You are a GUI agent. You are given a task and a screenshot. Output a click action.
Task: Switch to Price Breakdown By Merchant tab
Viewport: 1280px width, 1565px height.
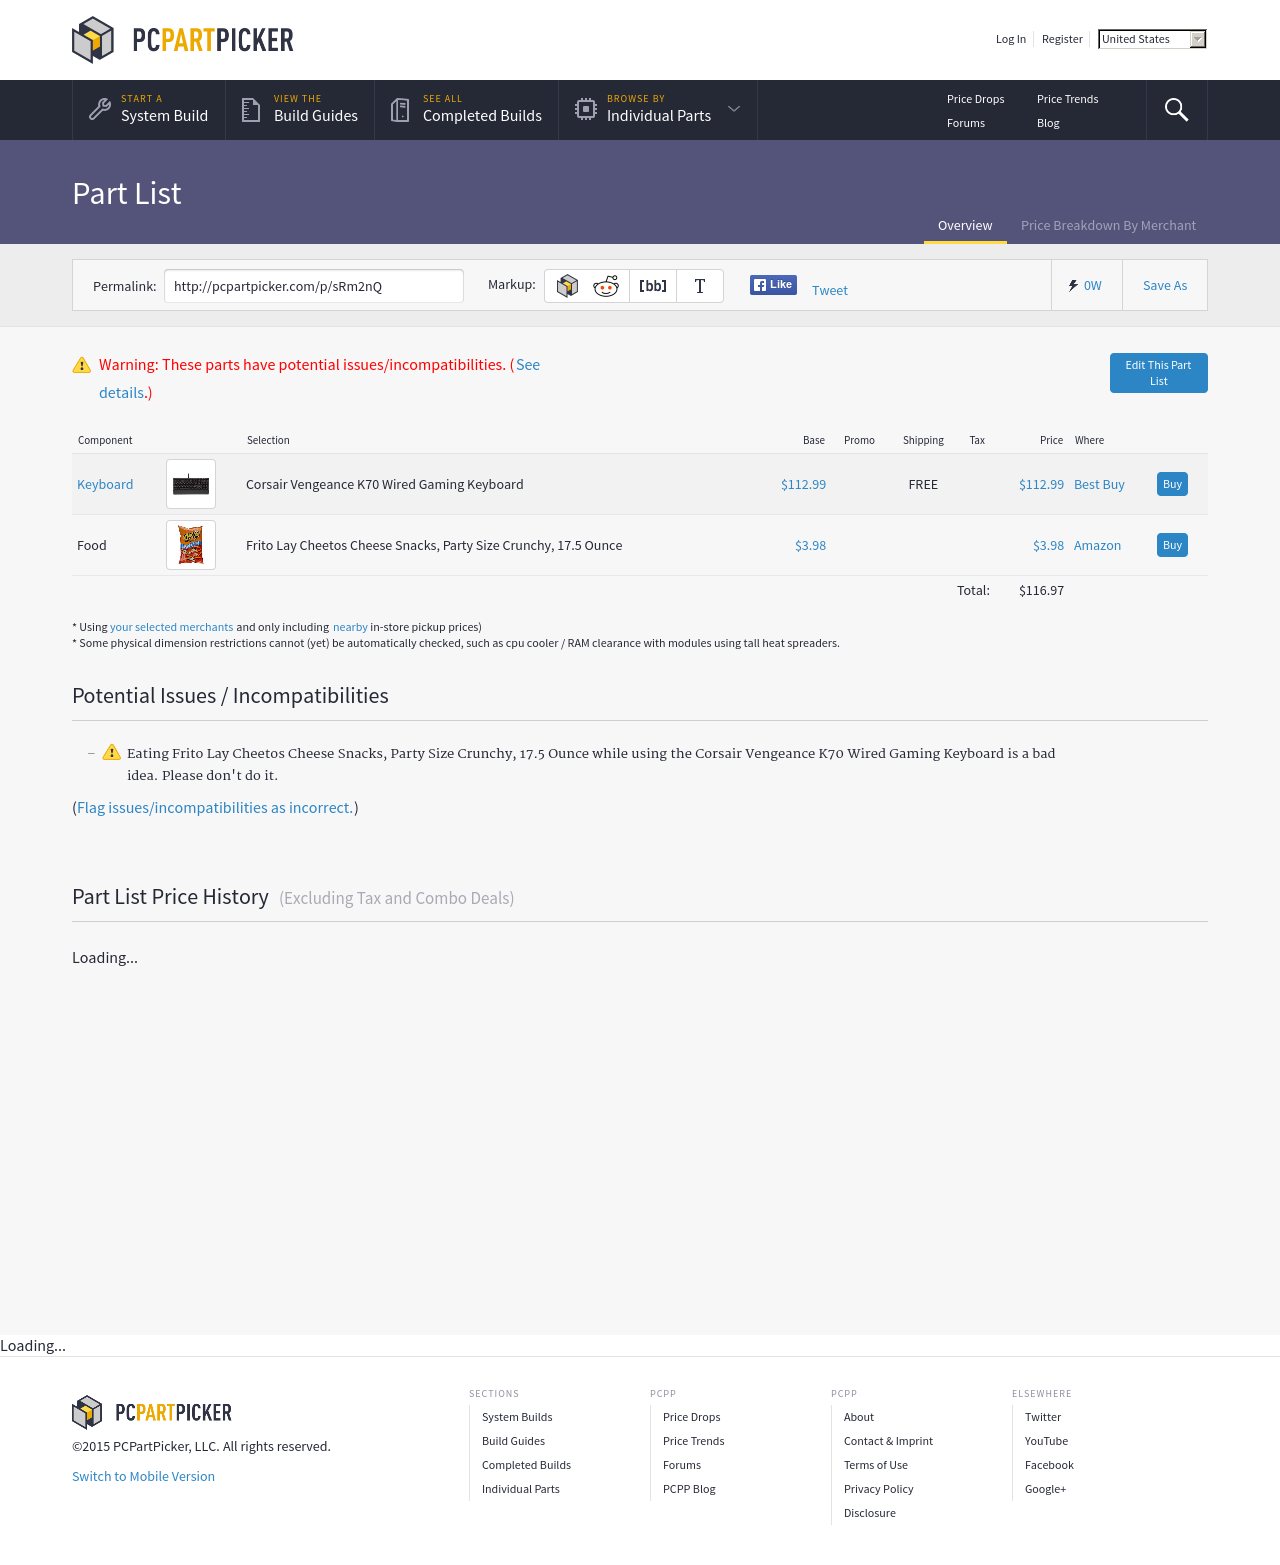(x=1108, y=226)
